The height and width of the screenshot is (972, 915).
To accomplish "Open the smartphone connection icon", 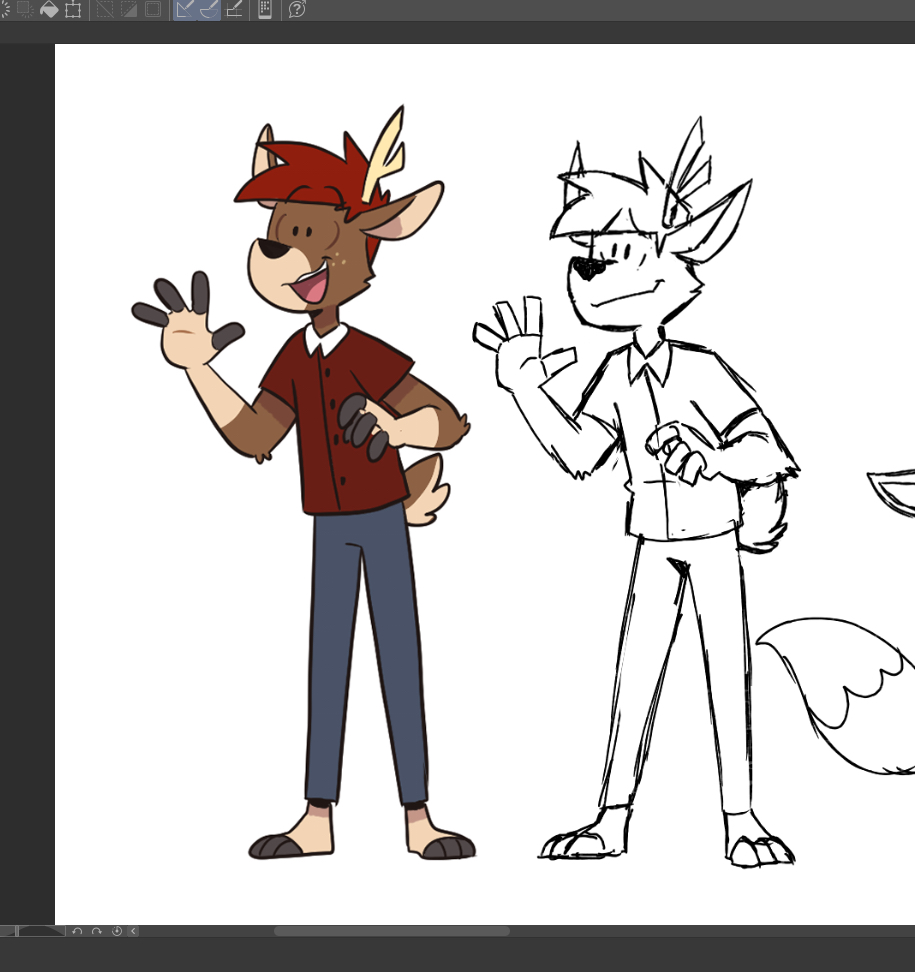I will pyautogui.click(x=265, y=9).
